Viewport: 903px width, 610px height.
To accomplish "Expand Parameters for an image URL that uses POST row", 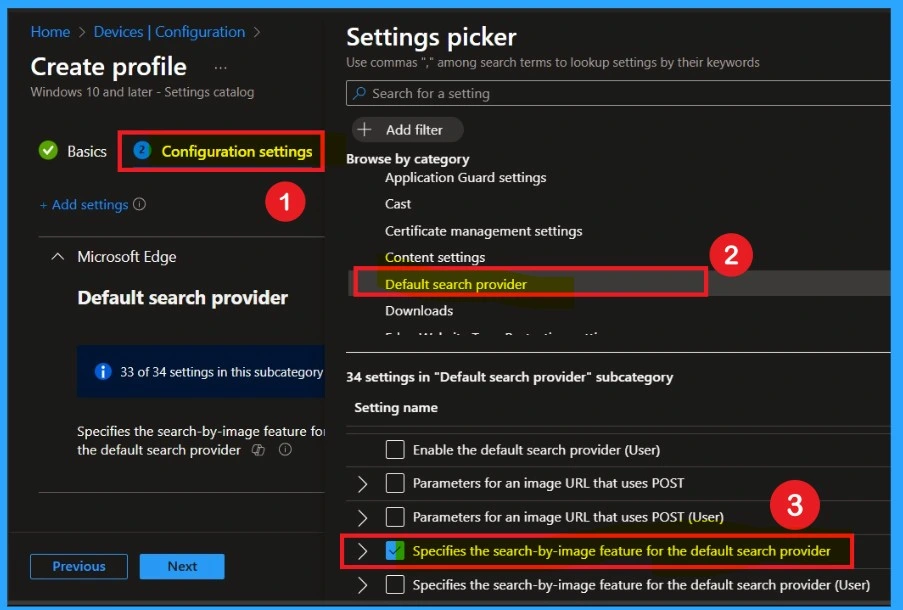I will [x=362, y=483].
